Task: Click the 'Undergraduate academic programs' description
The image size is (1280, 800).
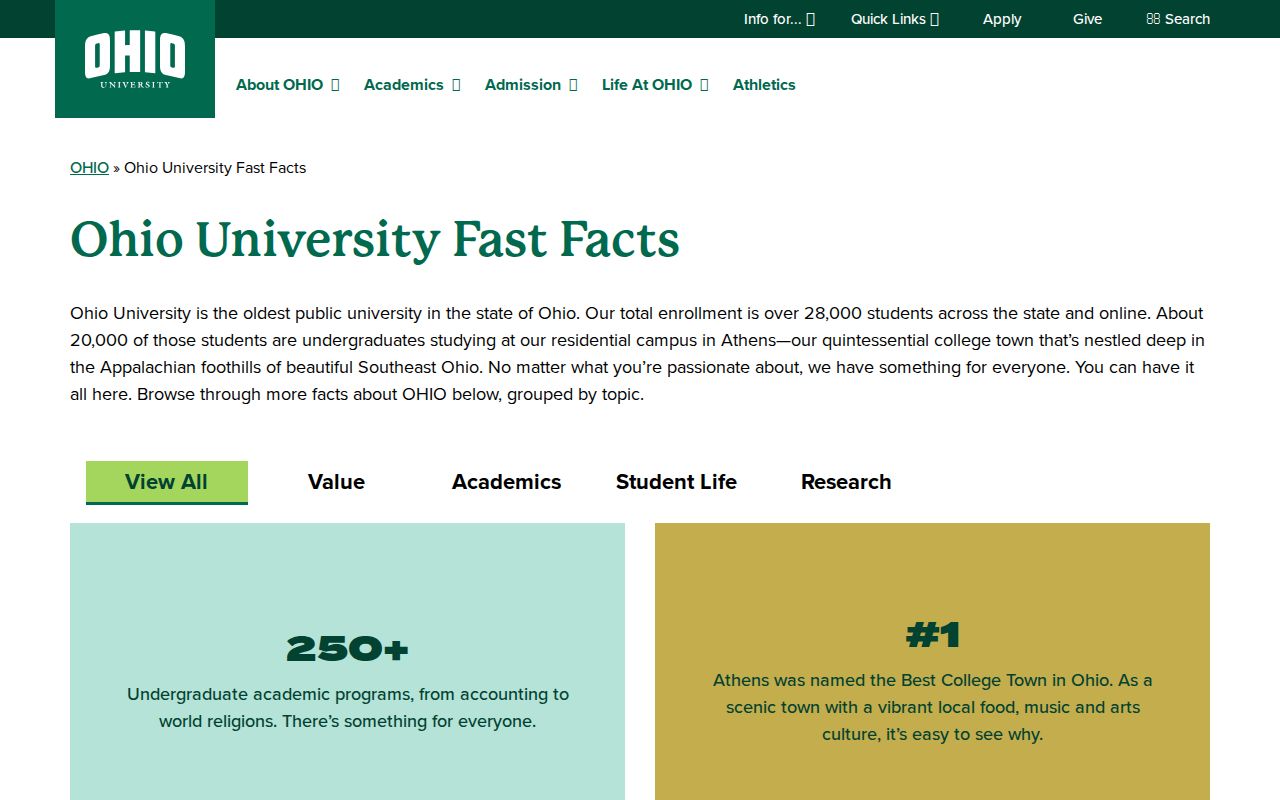Action: coord(348,707)
